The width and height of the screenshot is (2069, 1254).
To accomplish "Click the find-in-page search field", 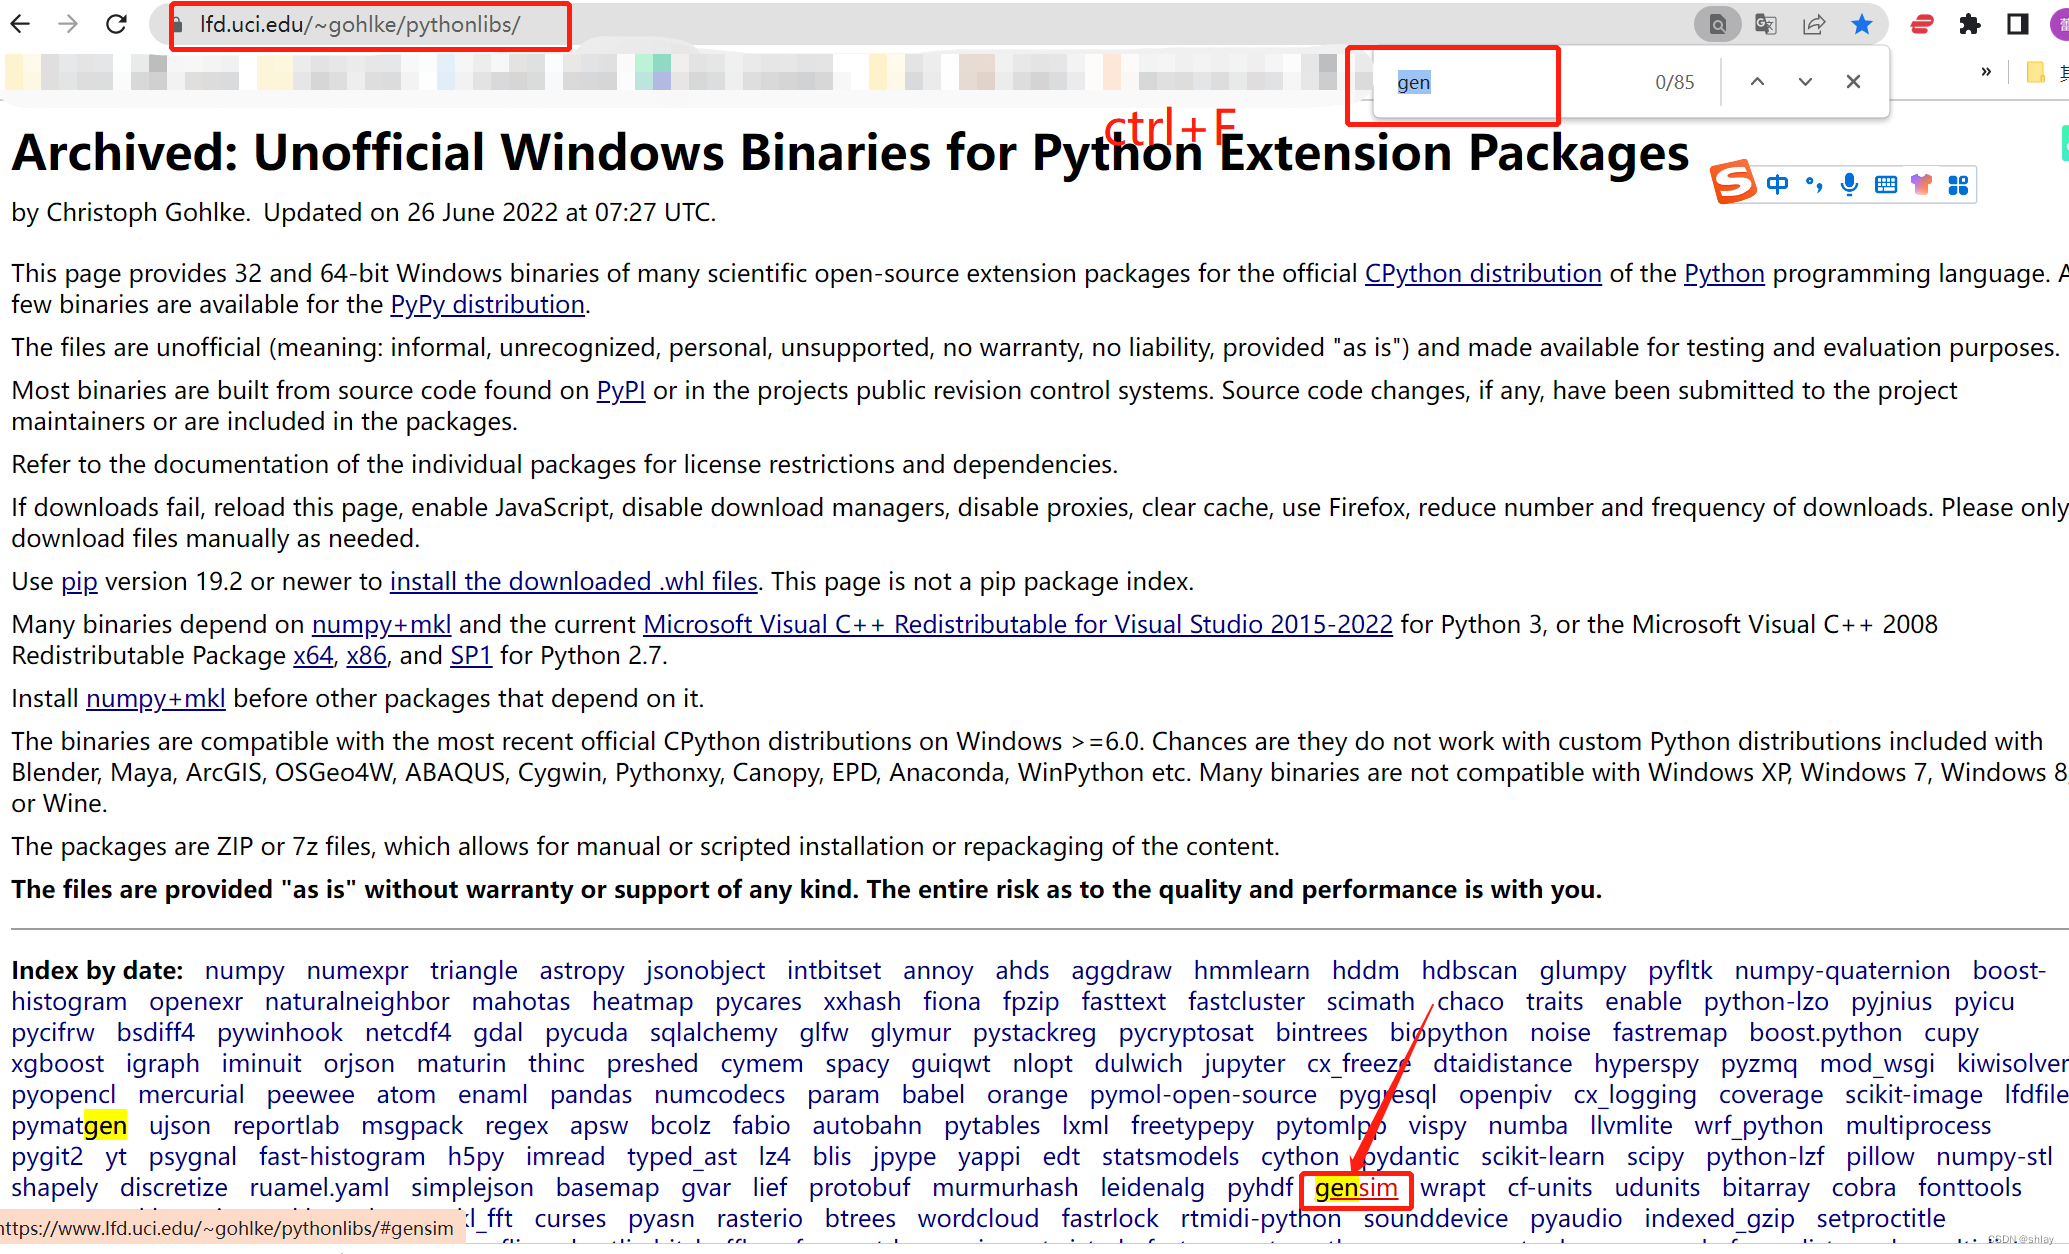I will pos(1510,82).
